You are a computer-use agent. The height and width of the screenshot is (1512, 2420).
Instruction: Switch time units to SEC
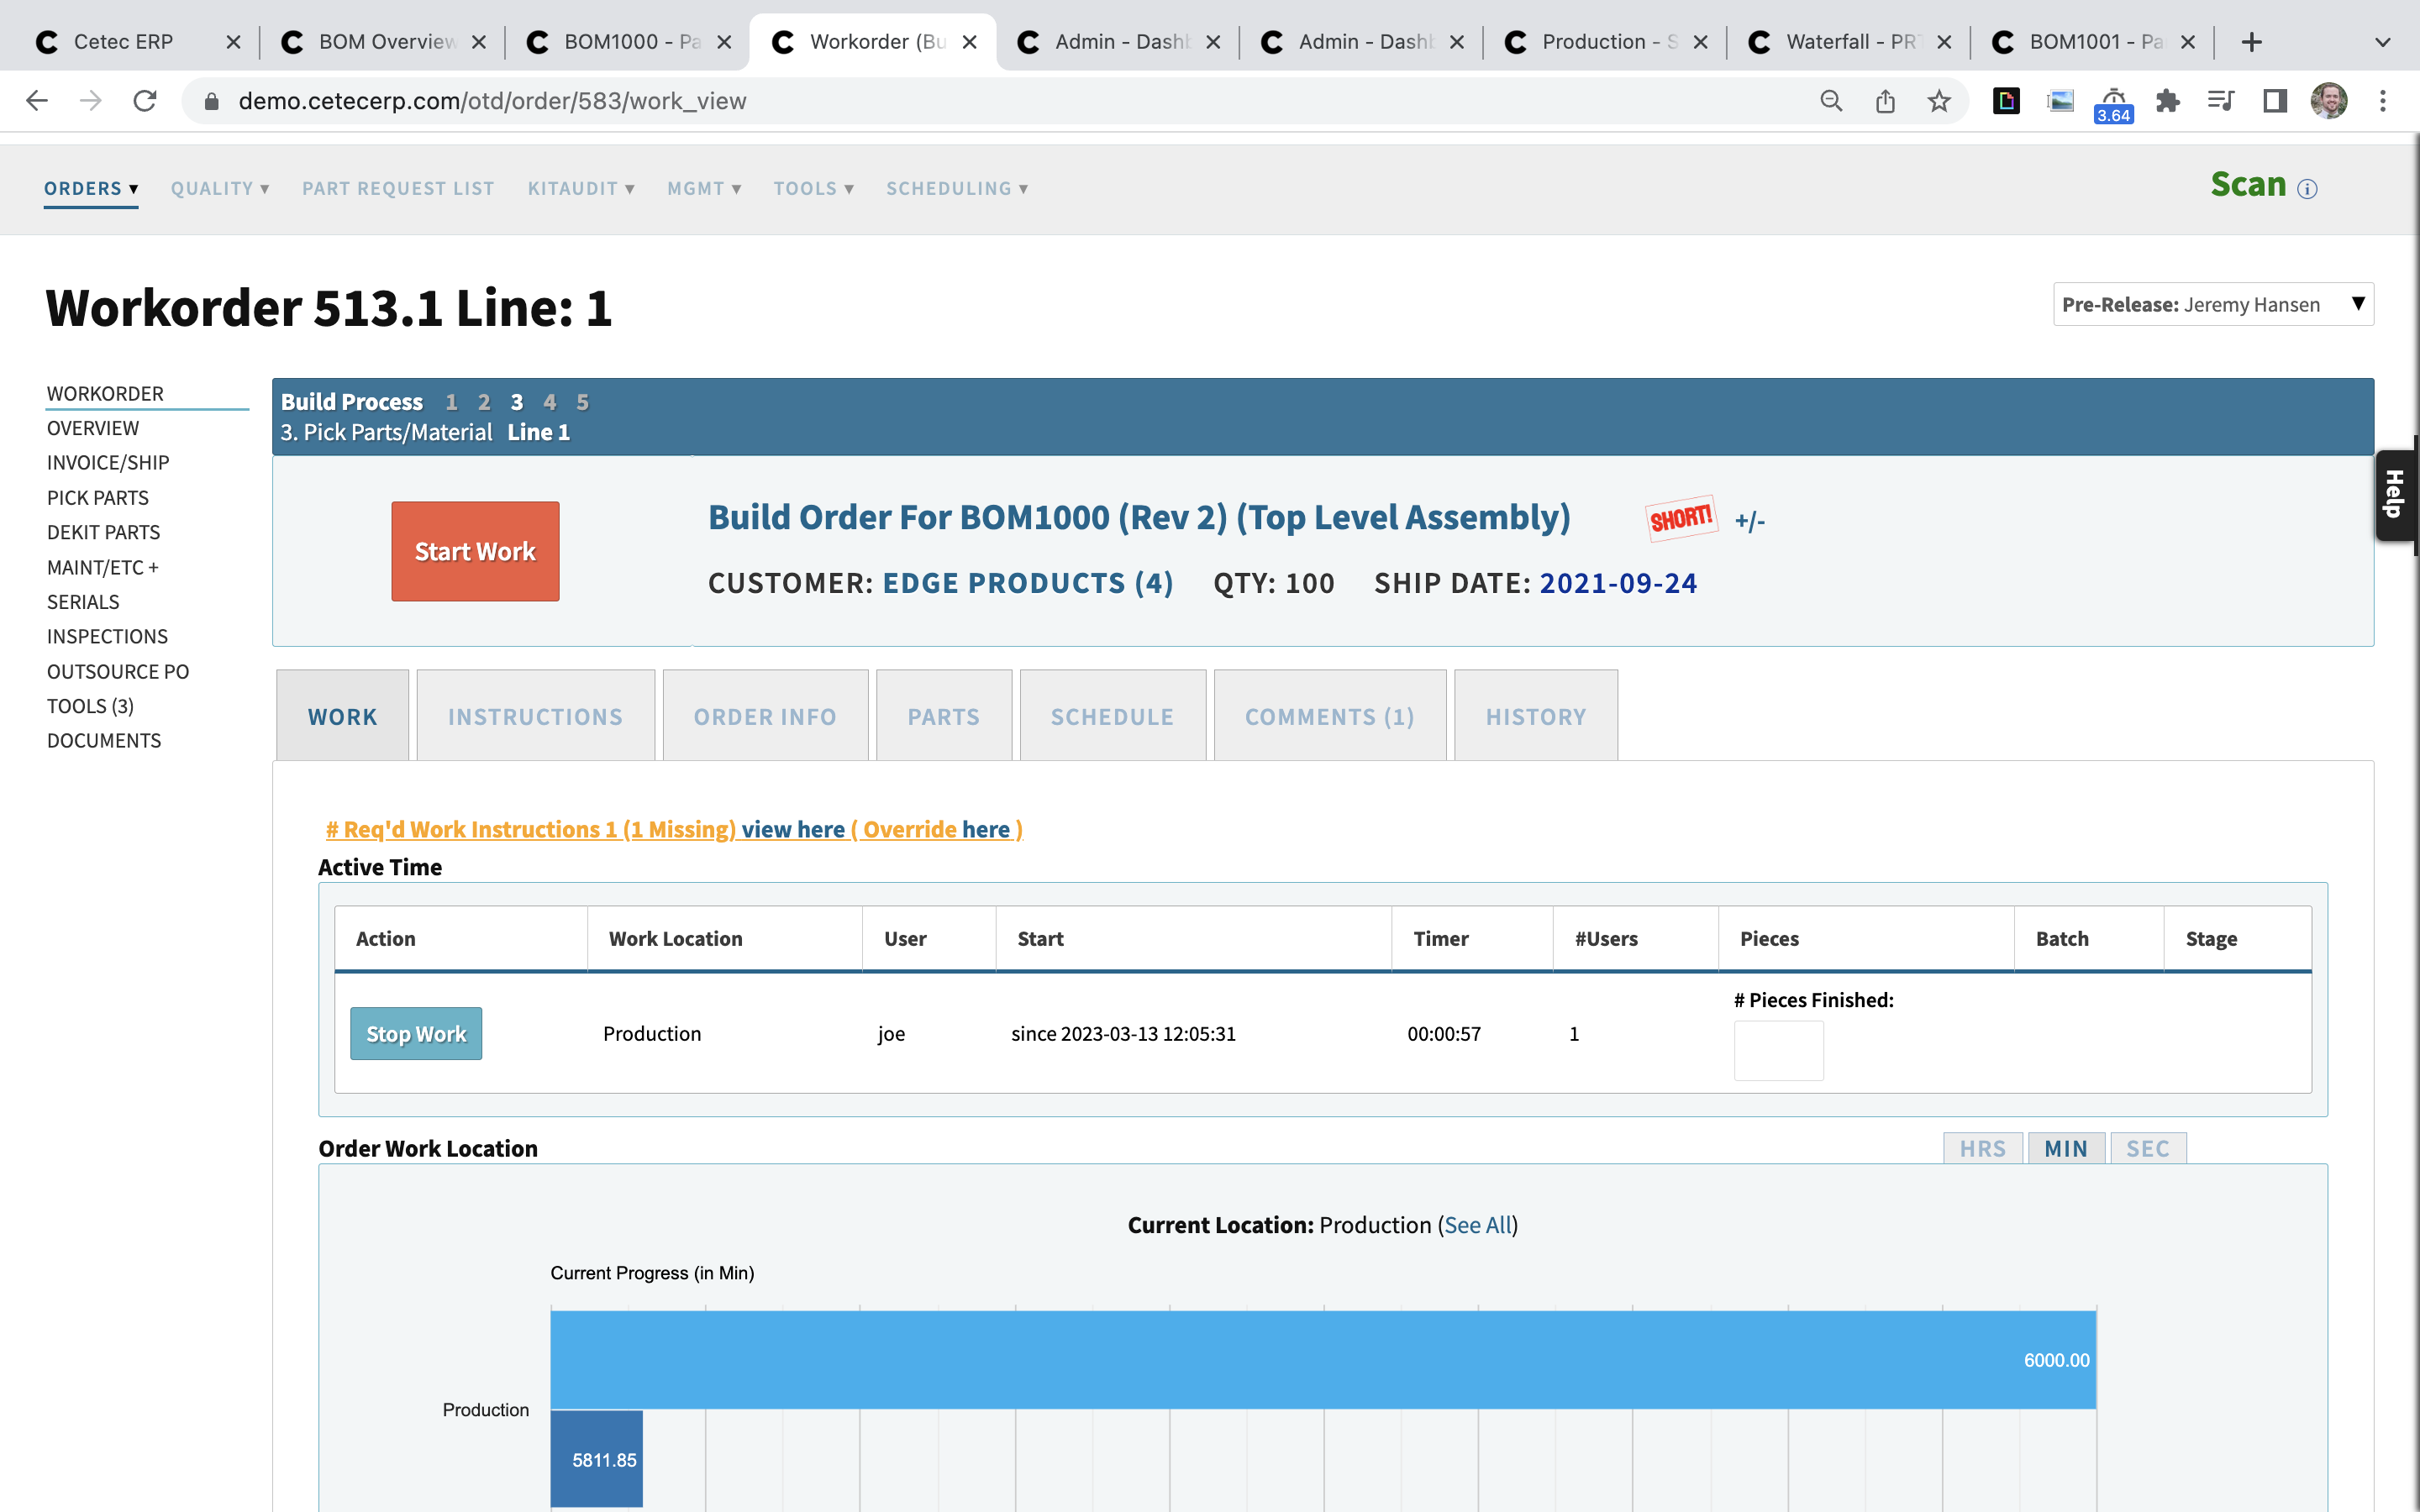pyautogui.click(x=2148, y=1148)
